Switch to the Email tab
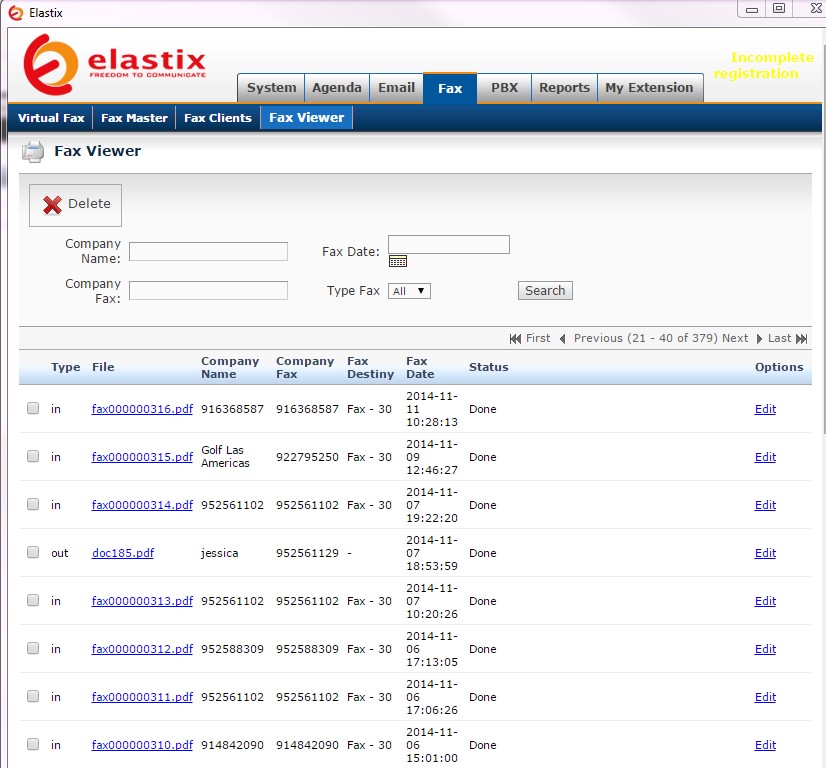The width and height of the screenshot is (826, 768). coord(396,88)
